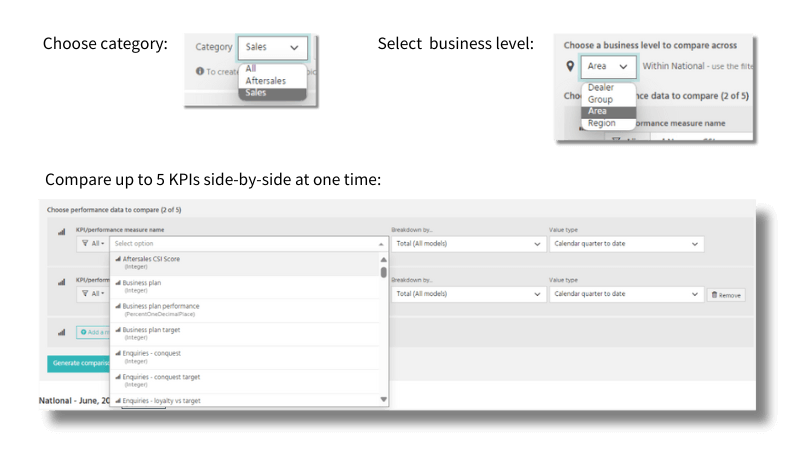Open the second row's 'All' filter dropdown
This screenshot has height=450, width=800.
[x=93, y=294]
